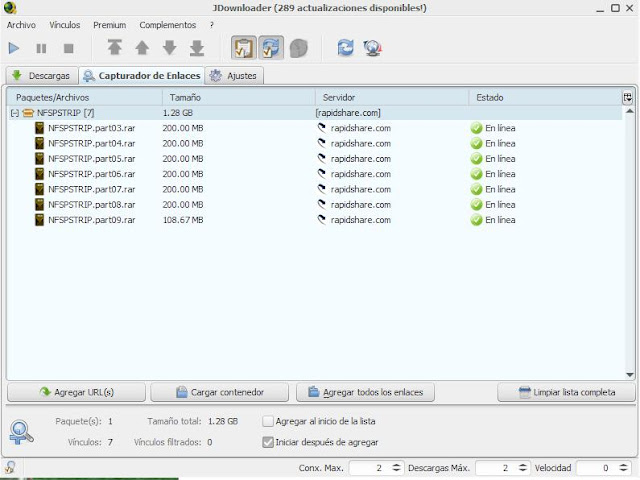Uncheck Iniciar después de agregar
Screen dimensions: 640x480
pos(268,442)
